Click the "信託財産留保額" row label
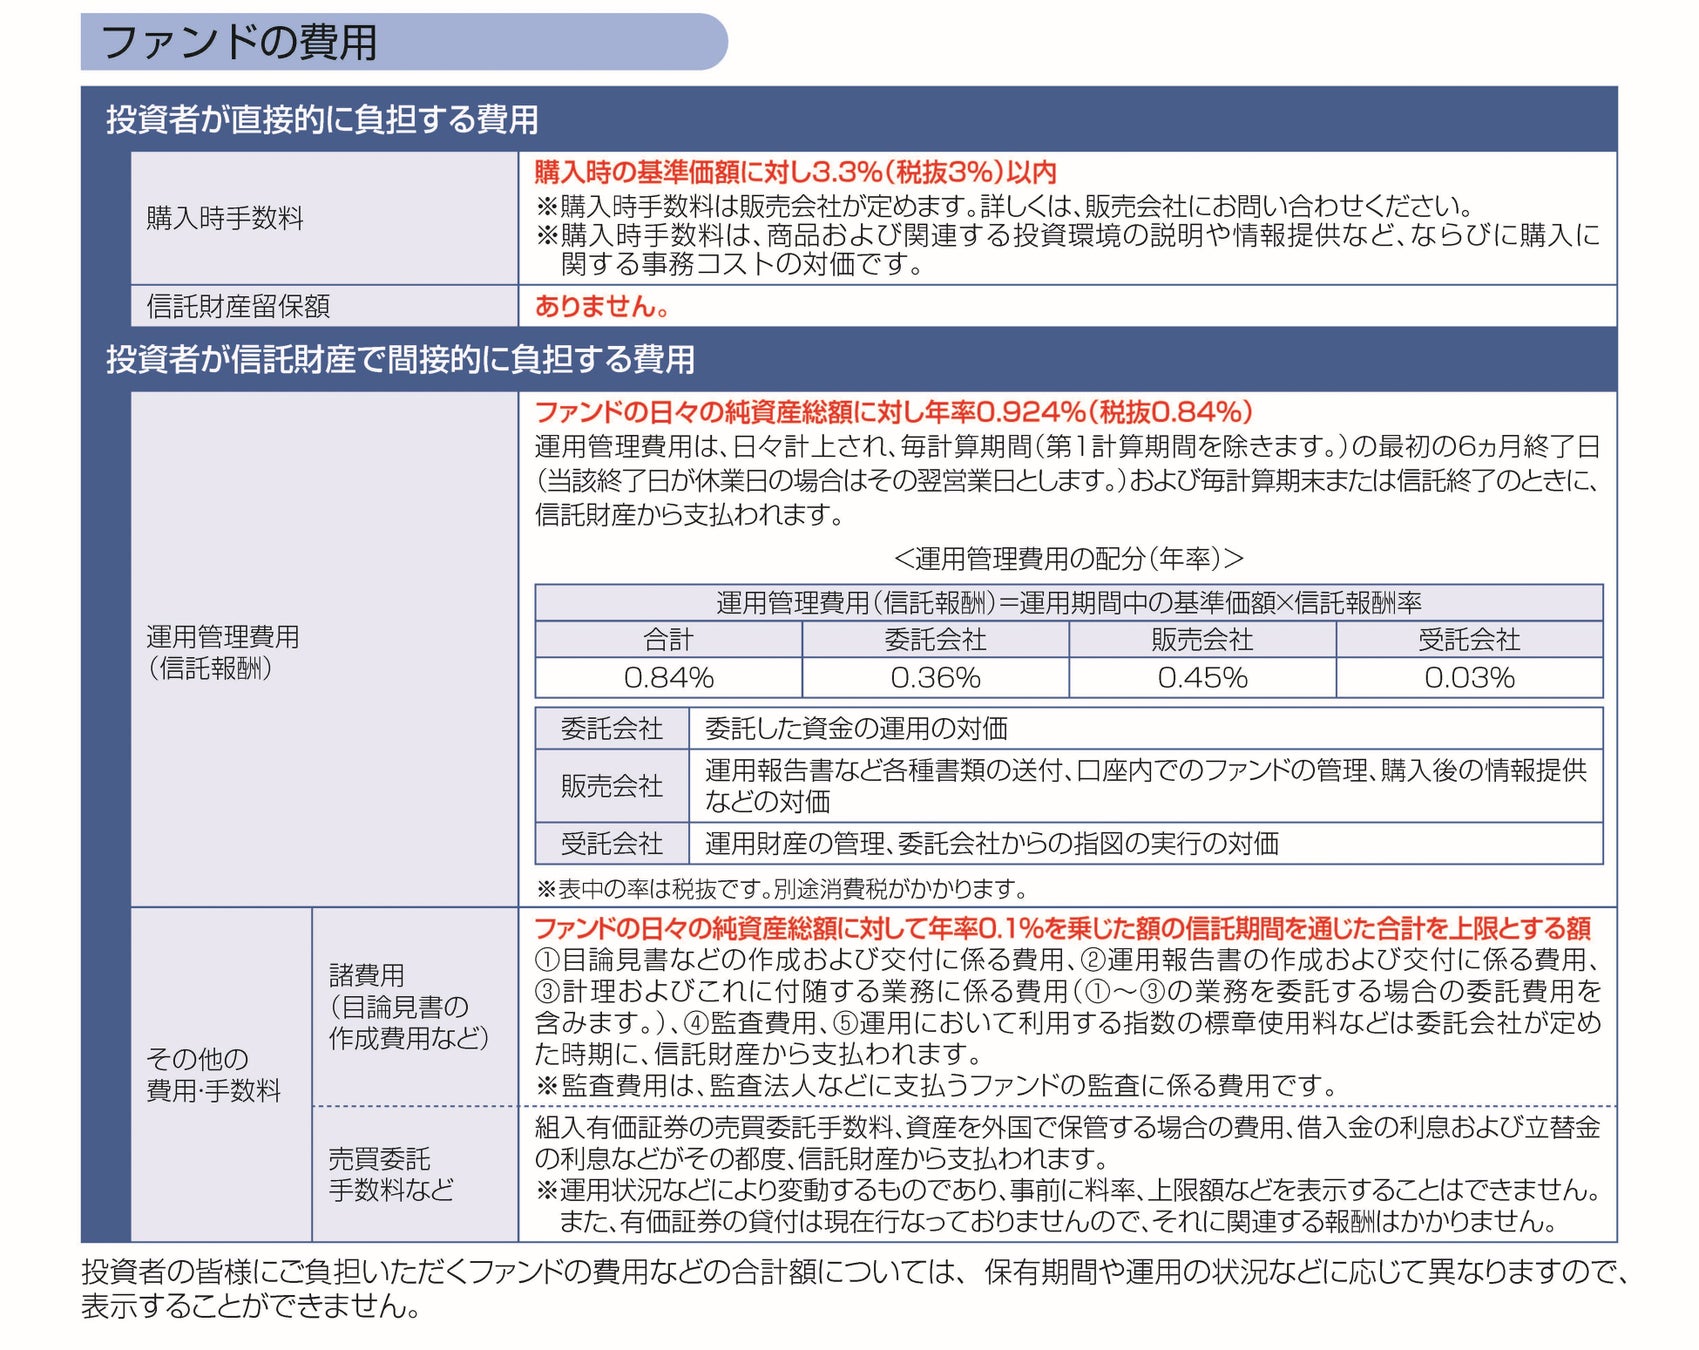1699x1350 pixels. coord(238,306)
